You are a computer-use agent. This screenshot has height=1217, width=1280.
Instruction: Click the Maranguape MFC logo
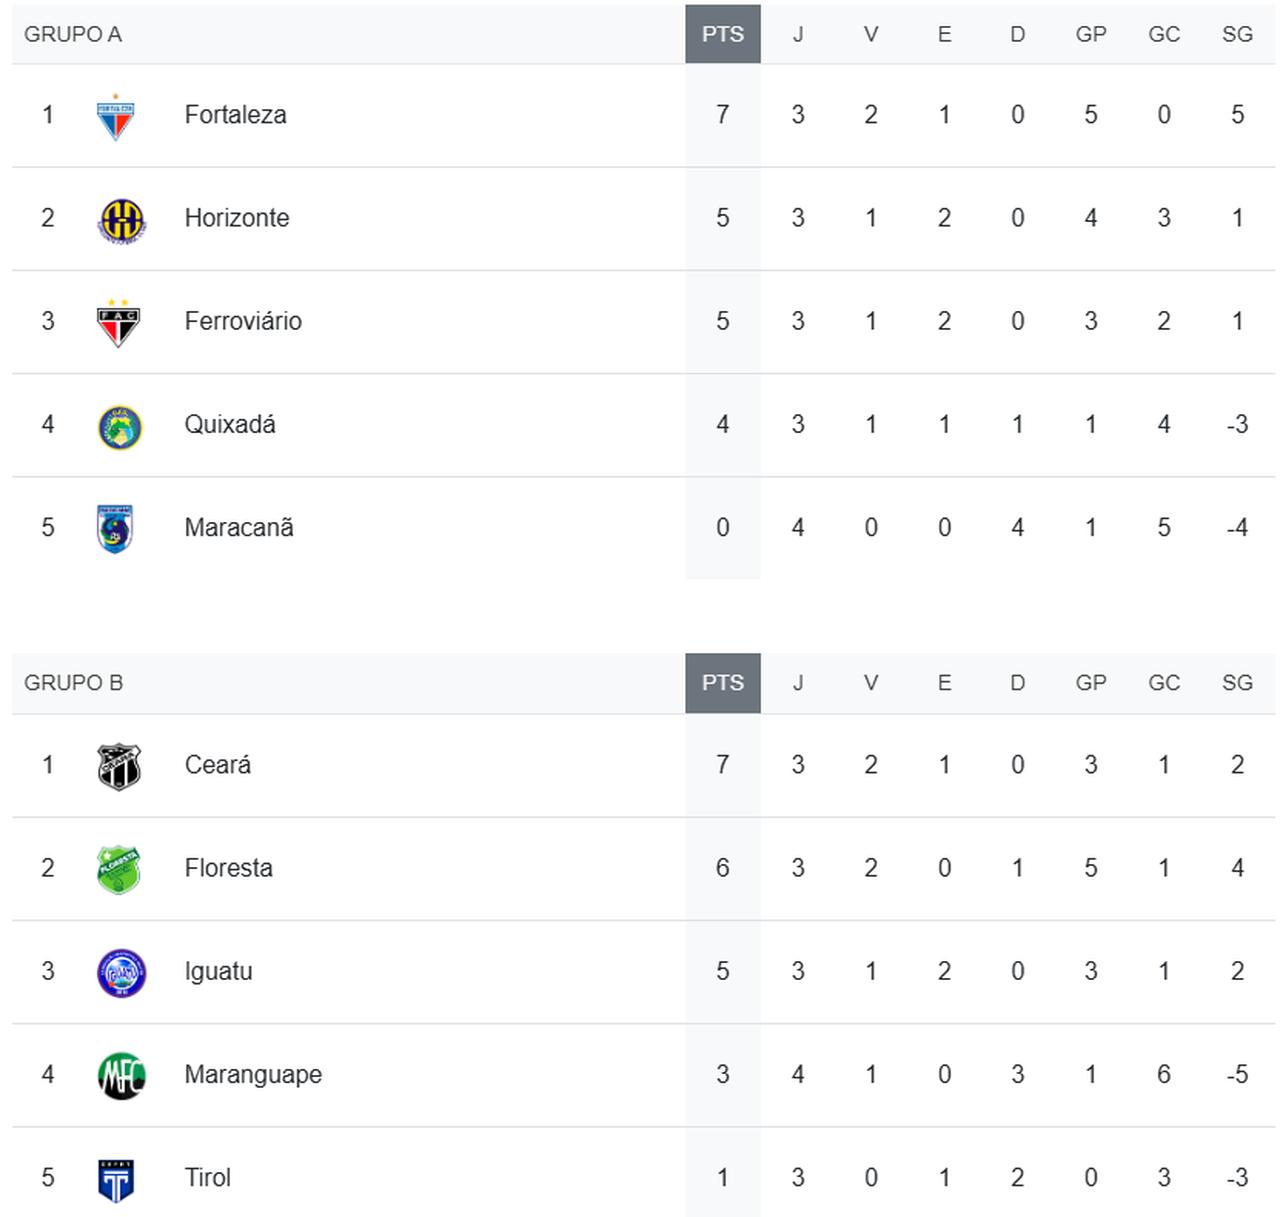click(x=121, y=1076)
